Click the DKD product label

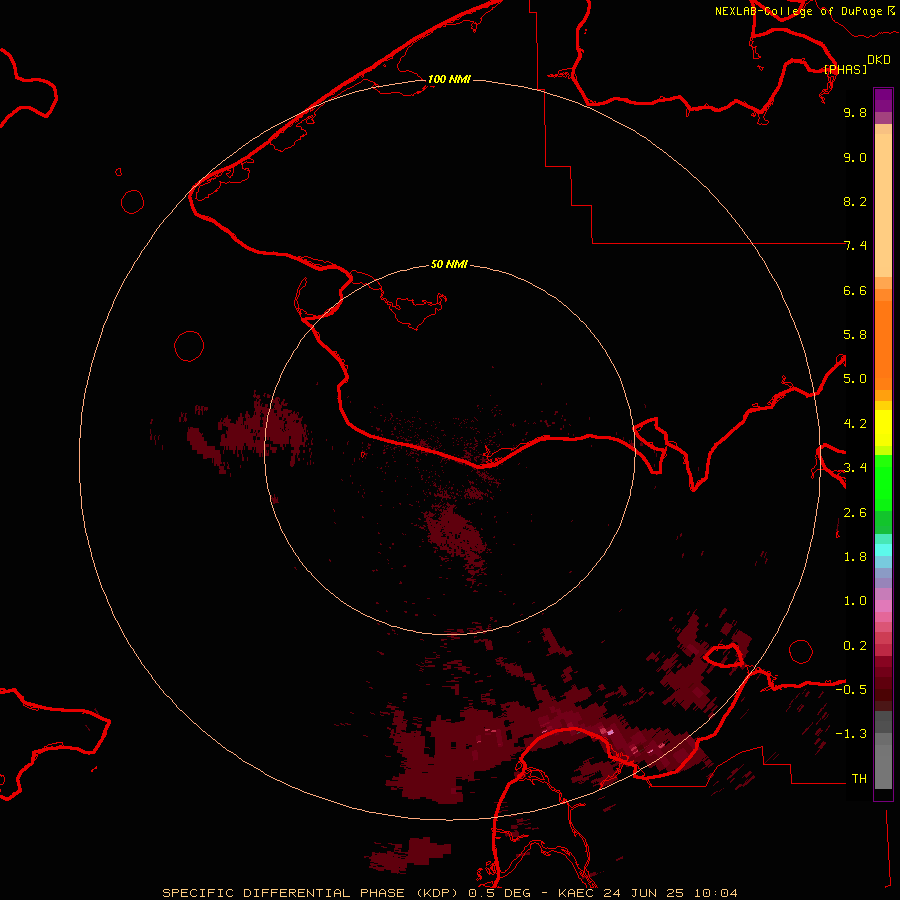pyautogui.click(x=879, y=59)
